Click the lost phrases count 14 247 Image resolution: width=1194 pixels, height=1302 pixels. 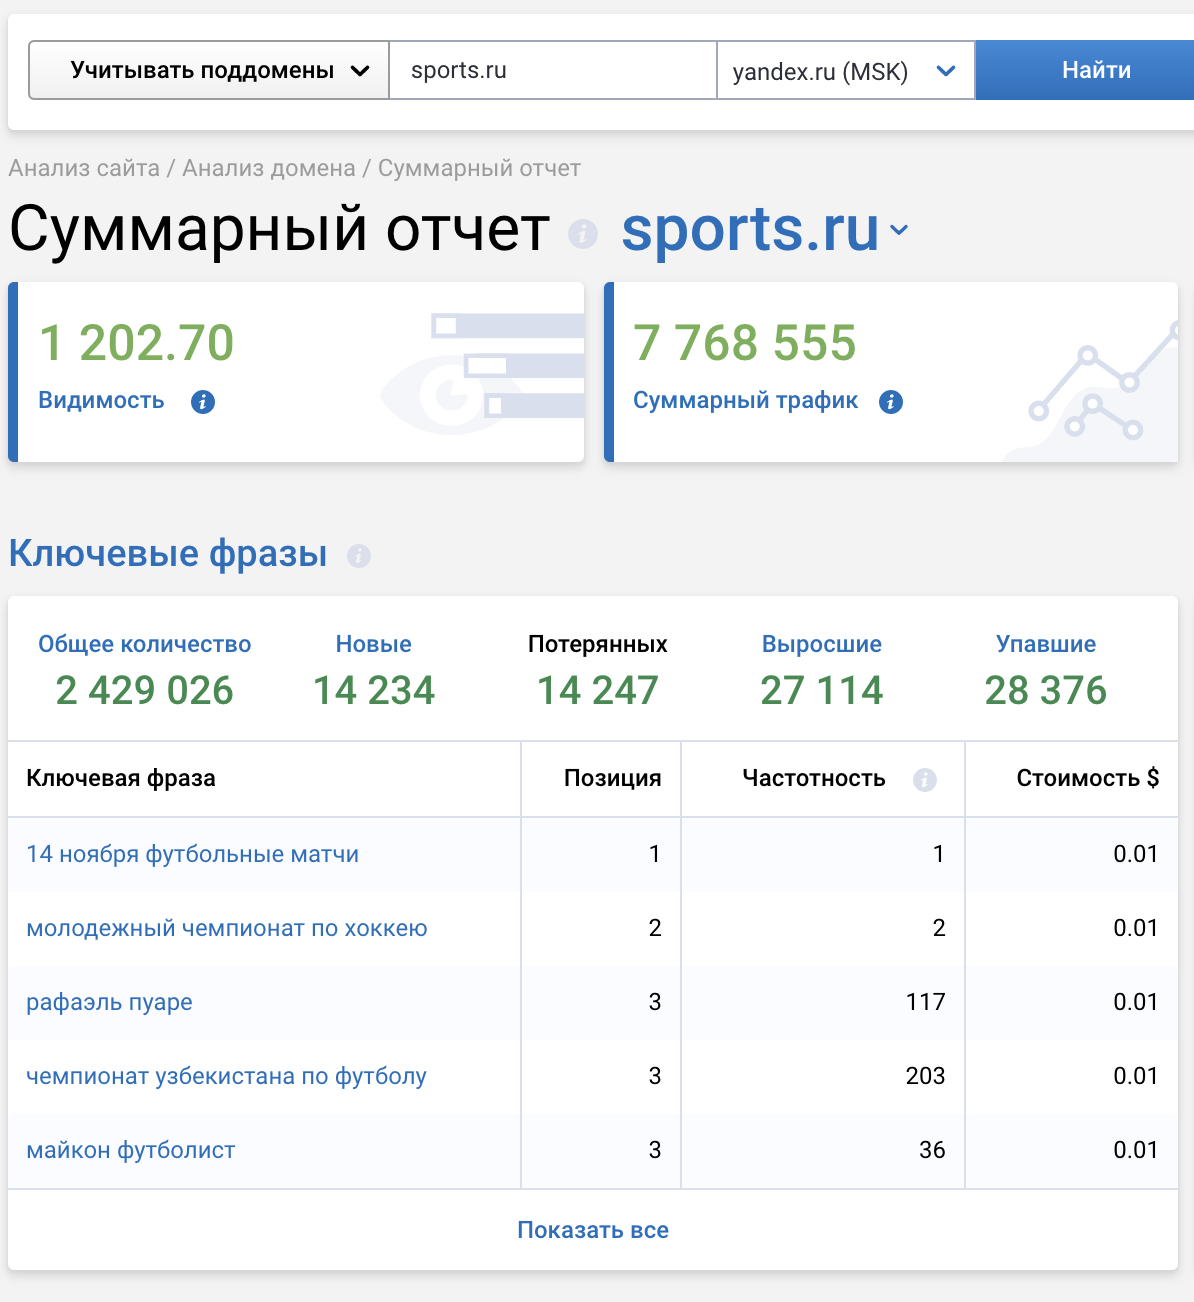tap(598, 690)
